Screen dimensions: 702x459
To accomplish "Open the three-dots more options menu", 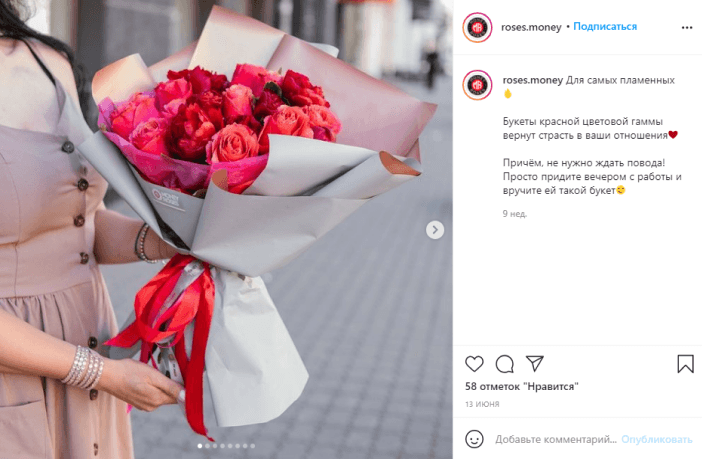I will (x=687, y=28).
